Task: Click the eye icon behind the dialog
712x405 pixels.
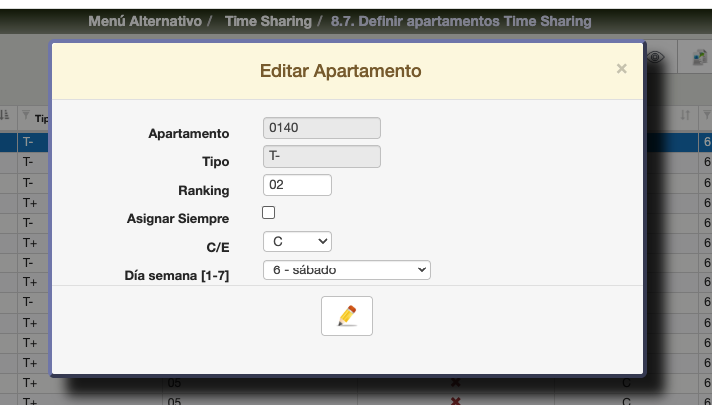Action: [656, 58]
